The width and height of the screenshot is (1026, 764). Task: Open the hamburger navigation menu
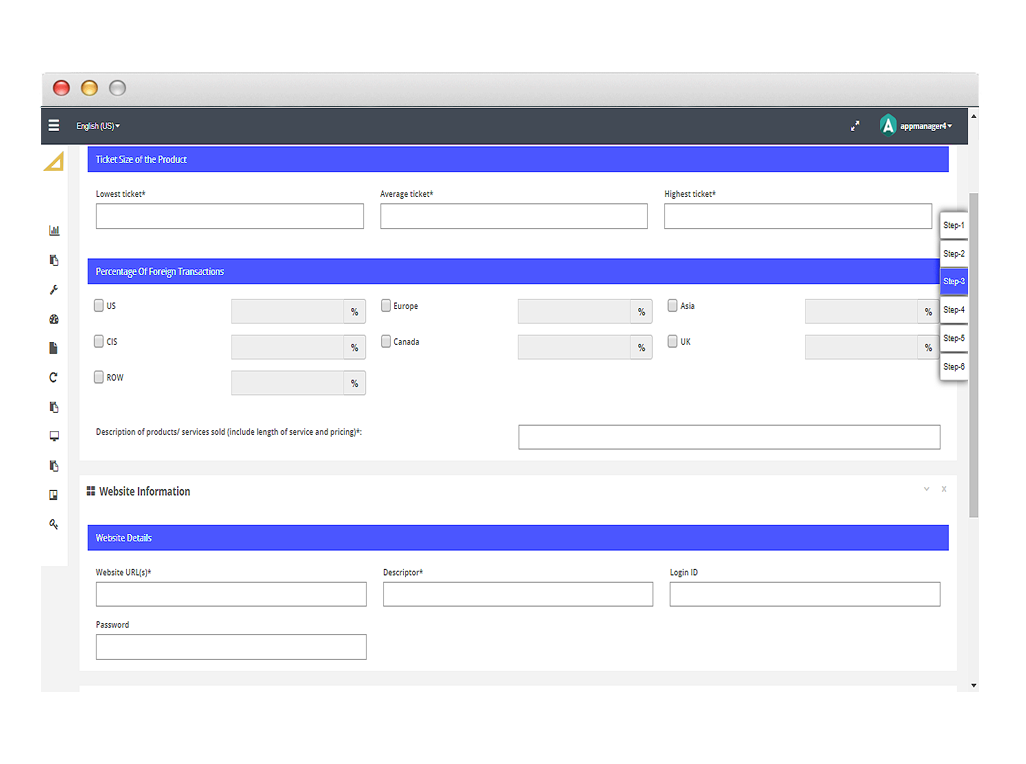tap(53, 125)
